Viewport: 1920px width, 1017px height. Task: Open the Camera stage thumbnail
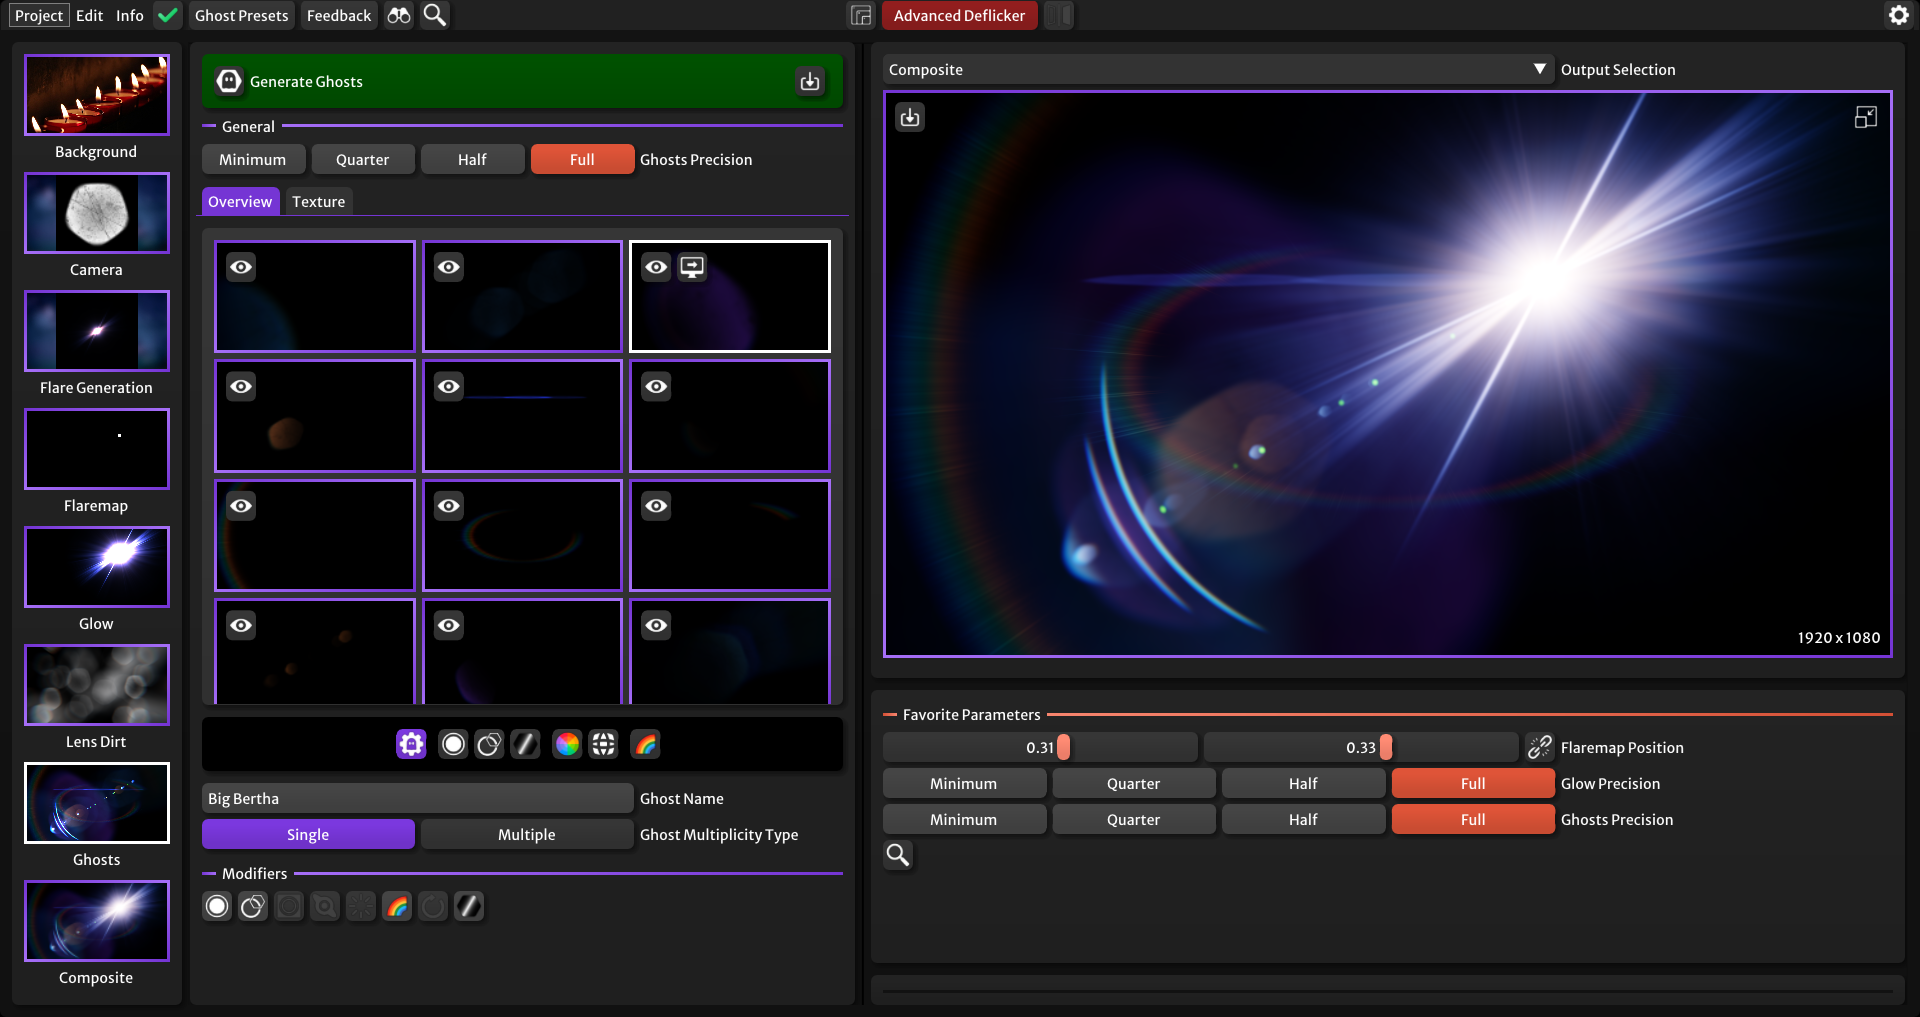[97, 213]
